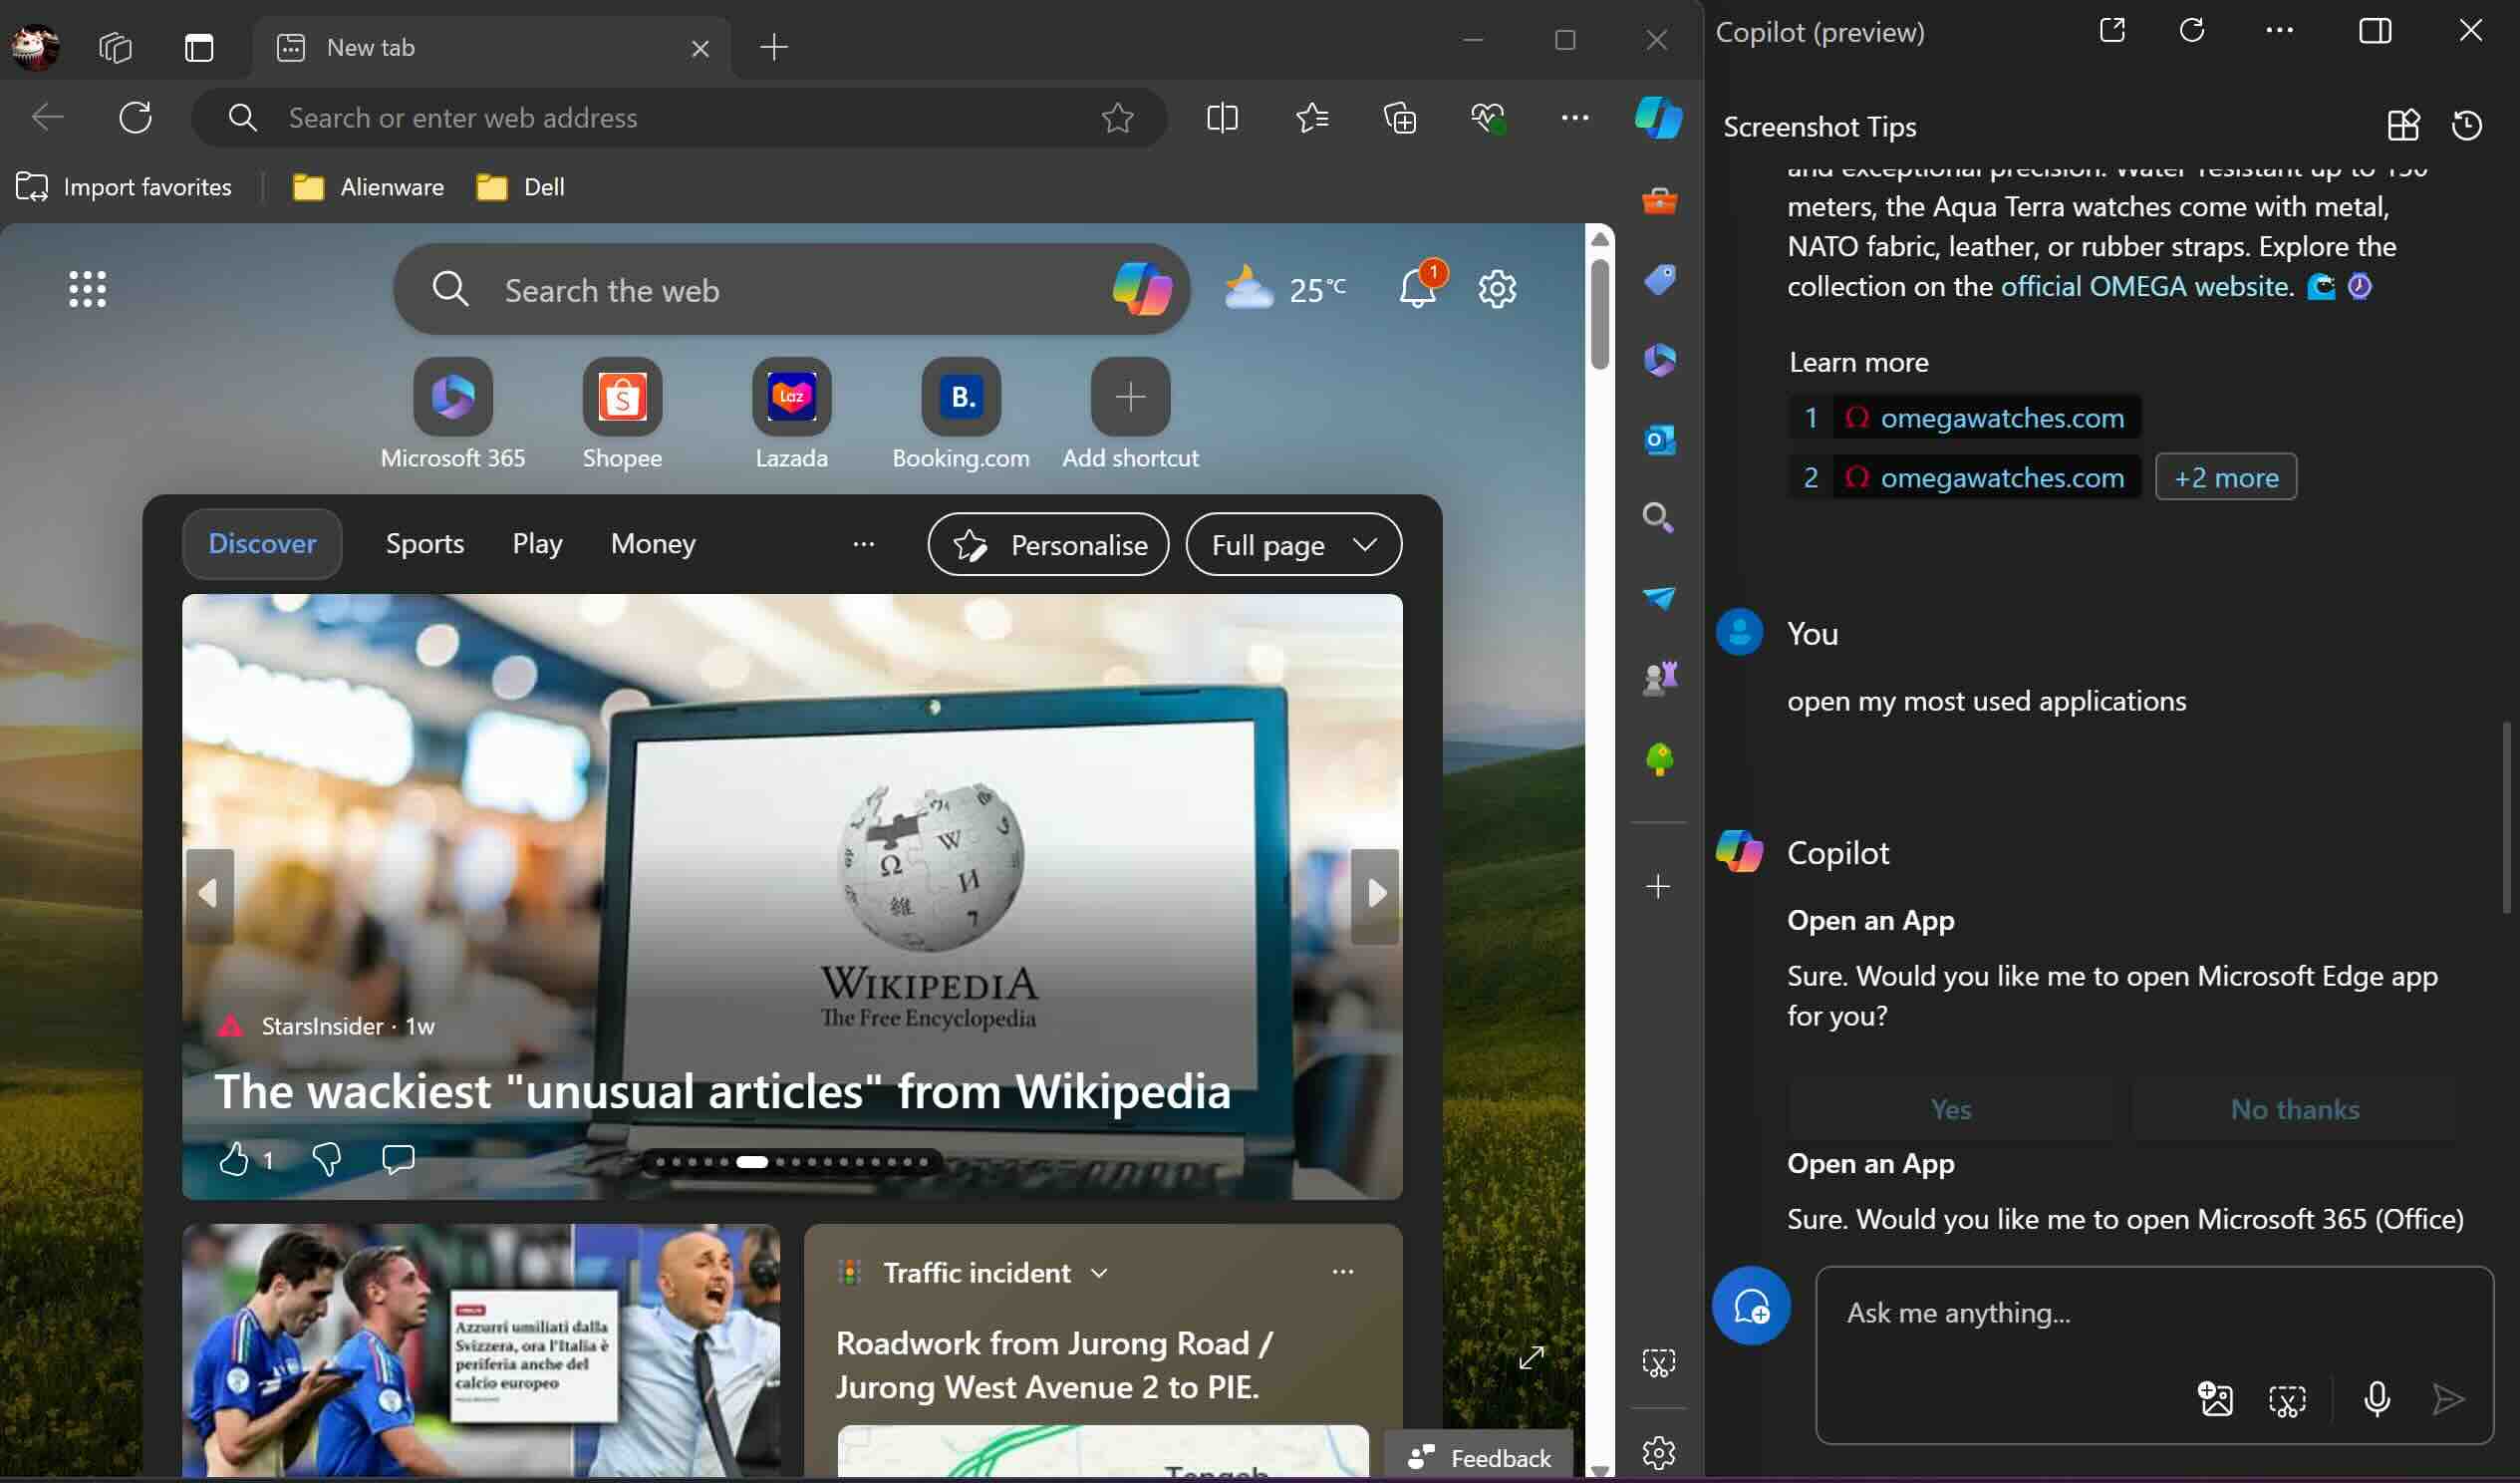Screen dimensions: 2520x1483
Task: Open Microsoft 365 shortcut
Action: [453, 414]
